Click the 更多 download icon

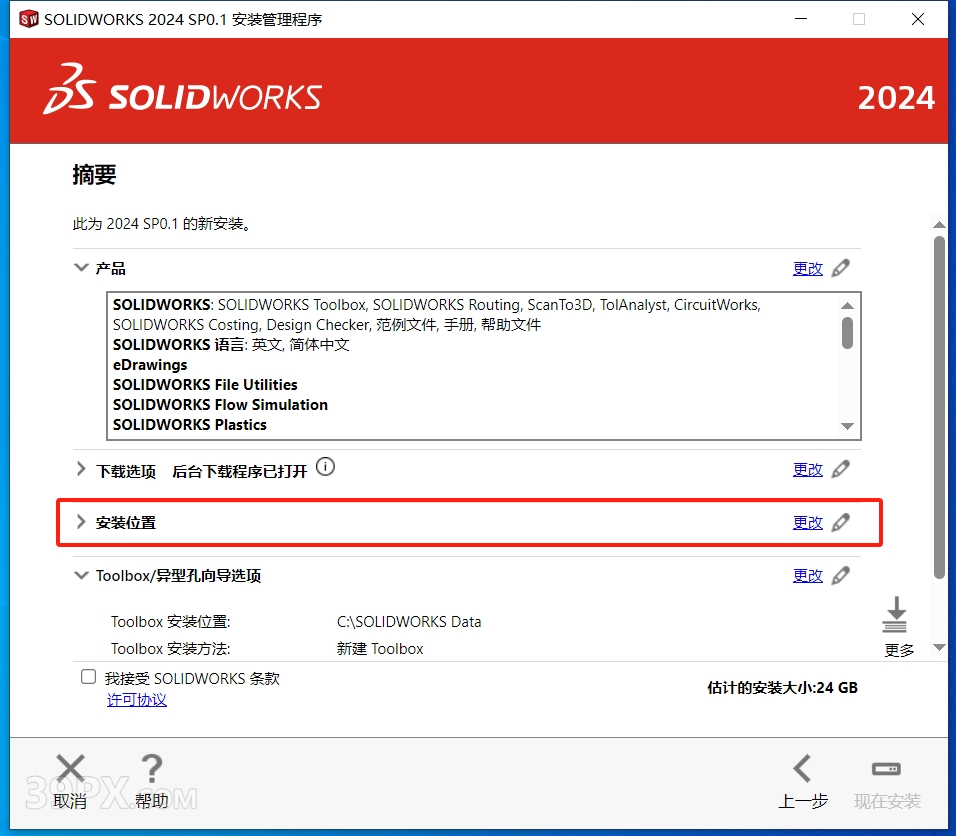coord(895,616)
